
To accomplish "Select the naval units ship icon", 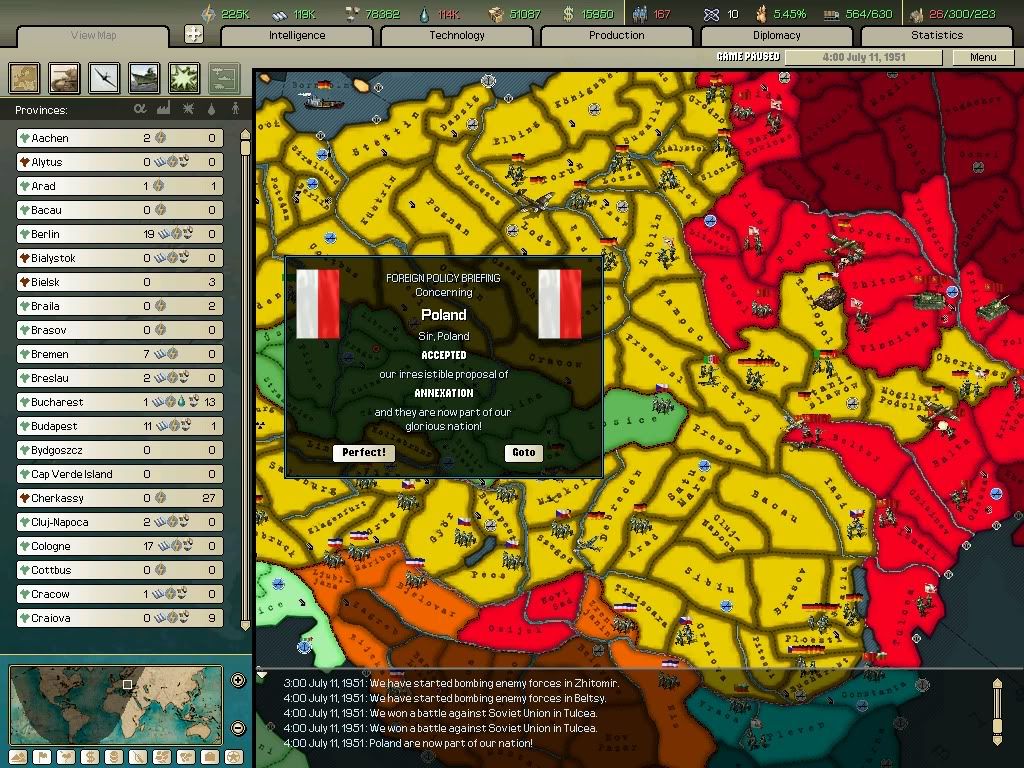I will 145,78.
